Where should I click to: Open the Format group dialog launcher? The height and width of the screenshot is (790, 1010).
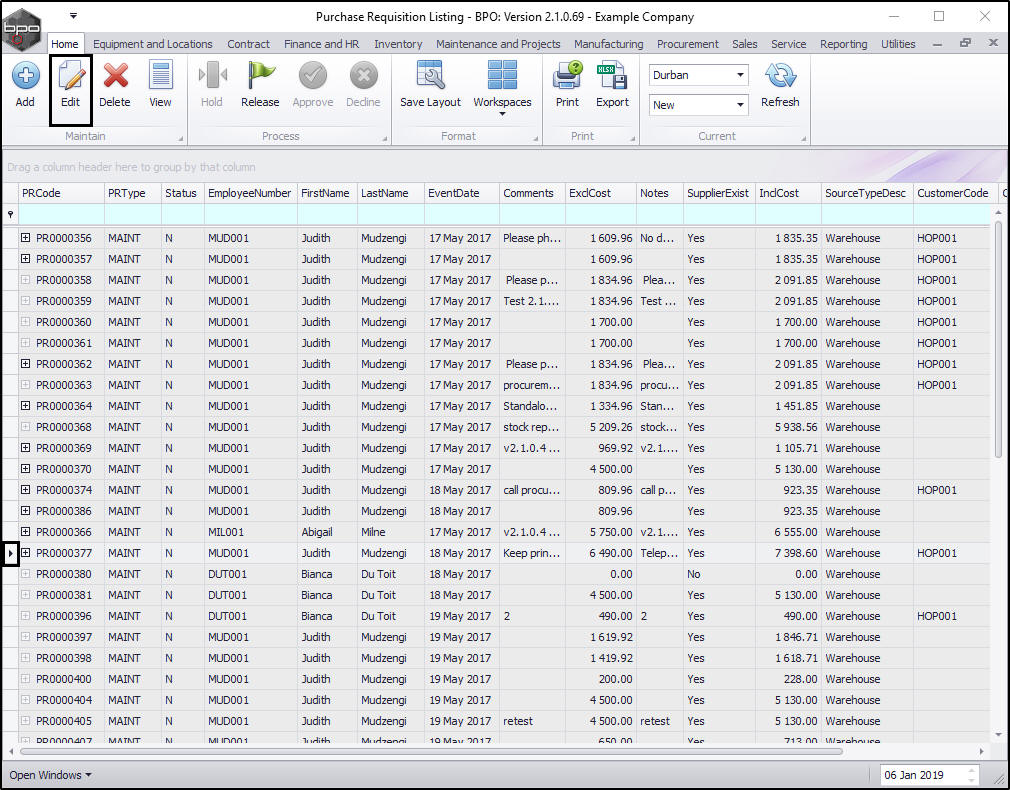click(x=536, y=138)
